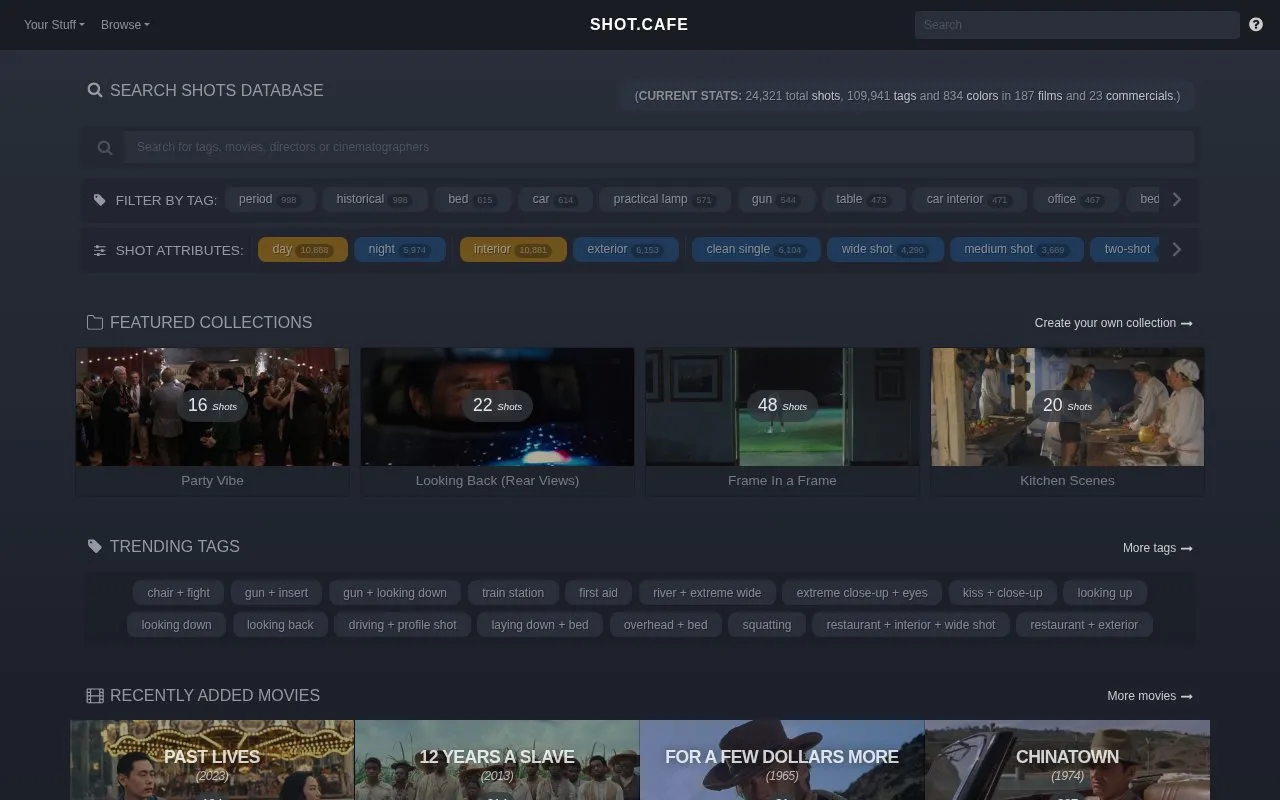Screen dimensions: 1280x800
Task: Show more shot attributes with the right chevron
Action: pyautogui.click(x=1177, y=249)
